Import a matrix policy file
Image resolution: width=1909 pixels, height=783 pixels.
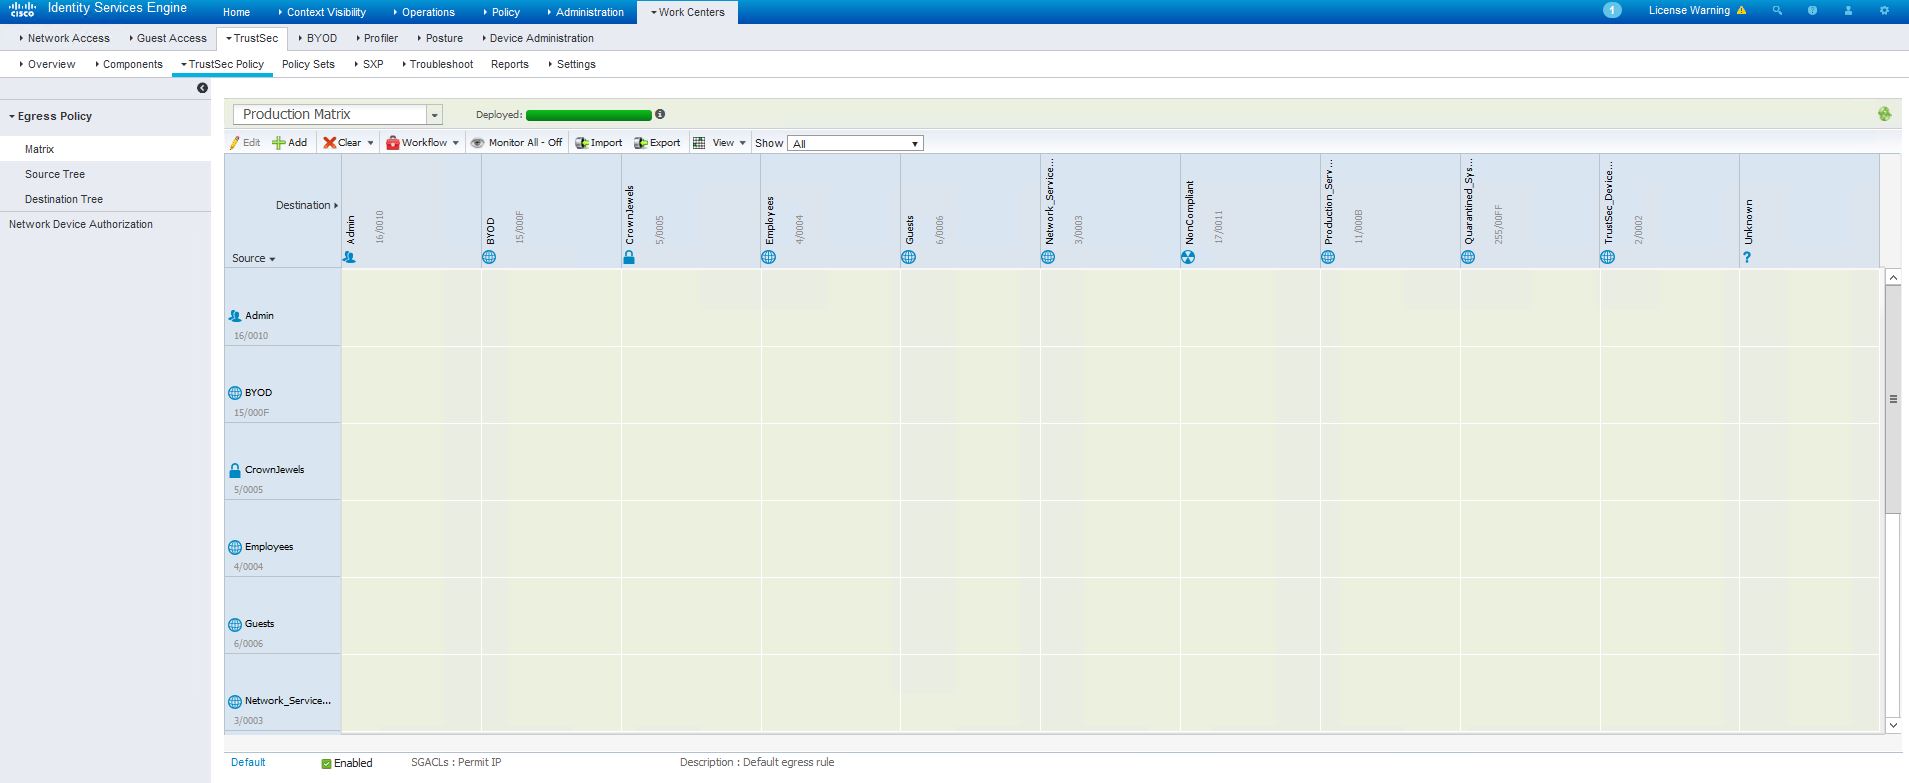(598, 143)
